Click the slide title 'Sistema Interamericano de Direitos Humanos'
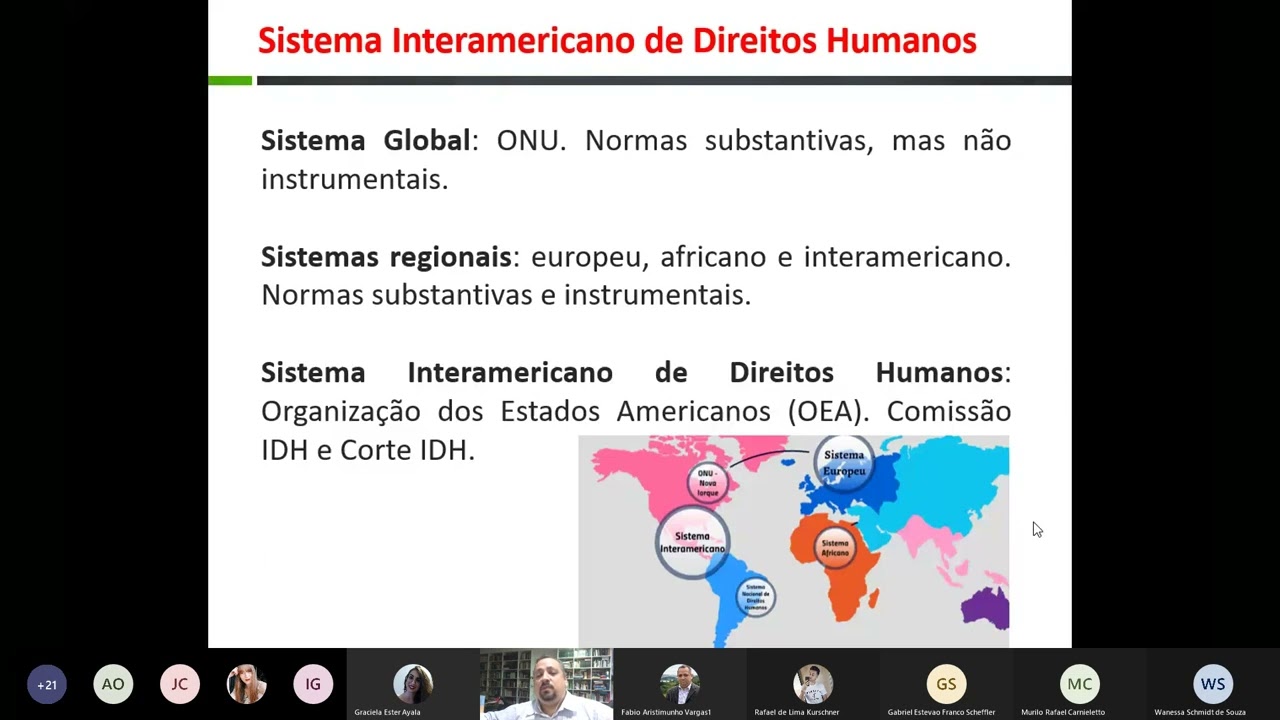Screen dimensions: 1280x720 pyautogui.click(x=617, y=41)
